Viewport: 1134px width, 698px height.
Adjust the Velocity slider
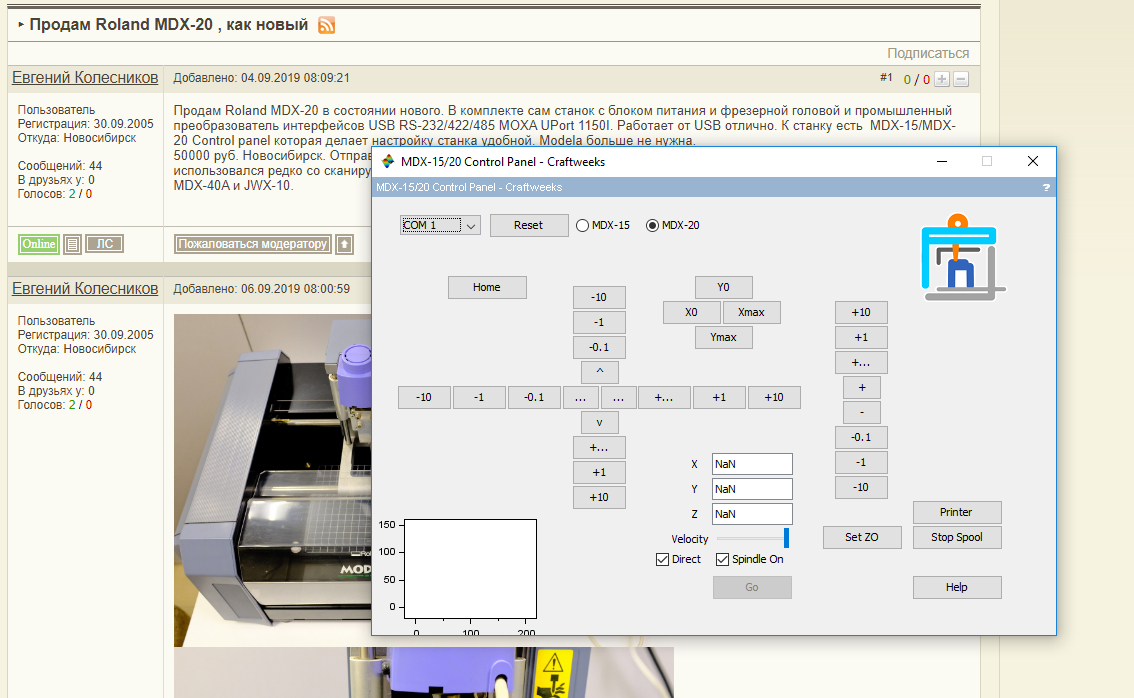[x=752, y=538]
